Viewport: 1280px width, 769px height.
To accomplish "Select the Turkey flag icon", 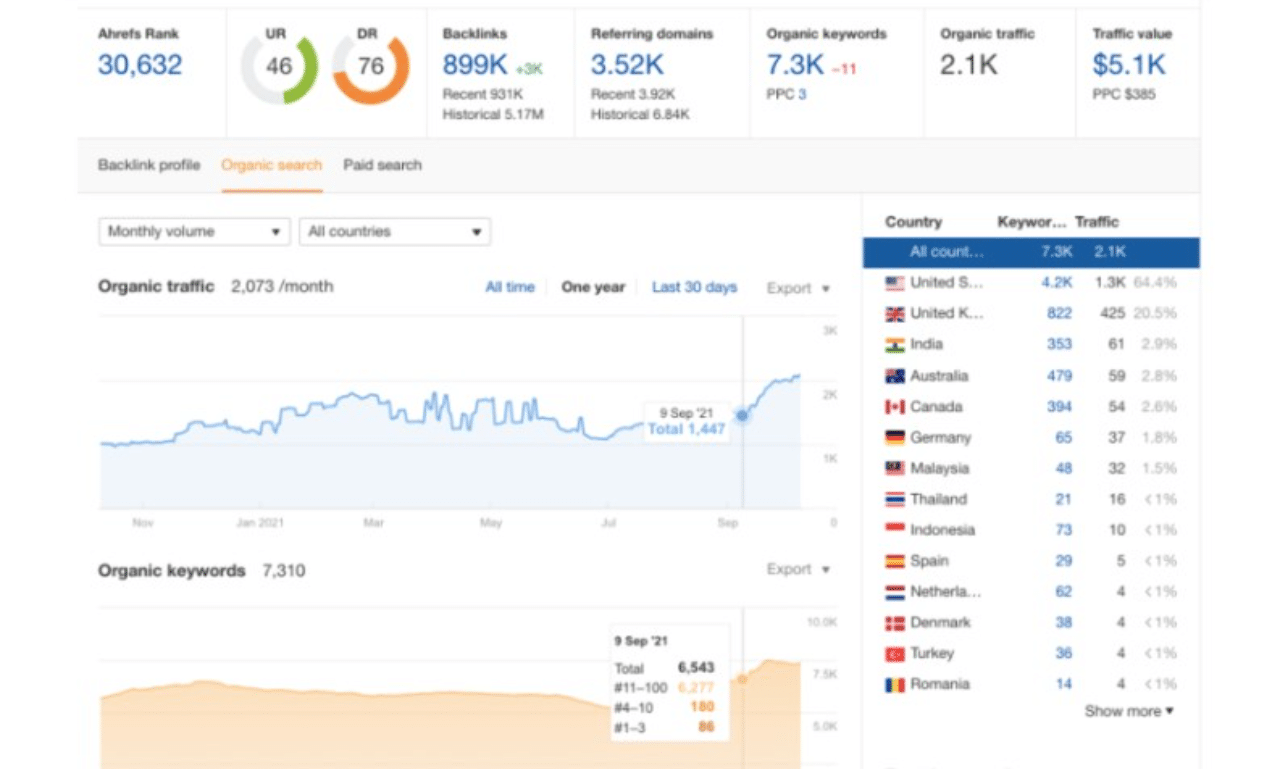I will [x=894, y=654].
